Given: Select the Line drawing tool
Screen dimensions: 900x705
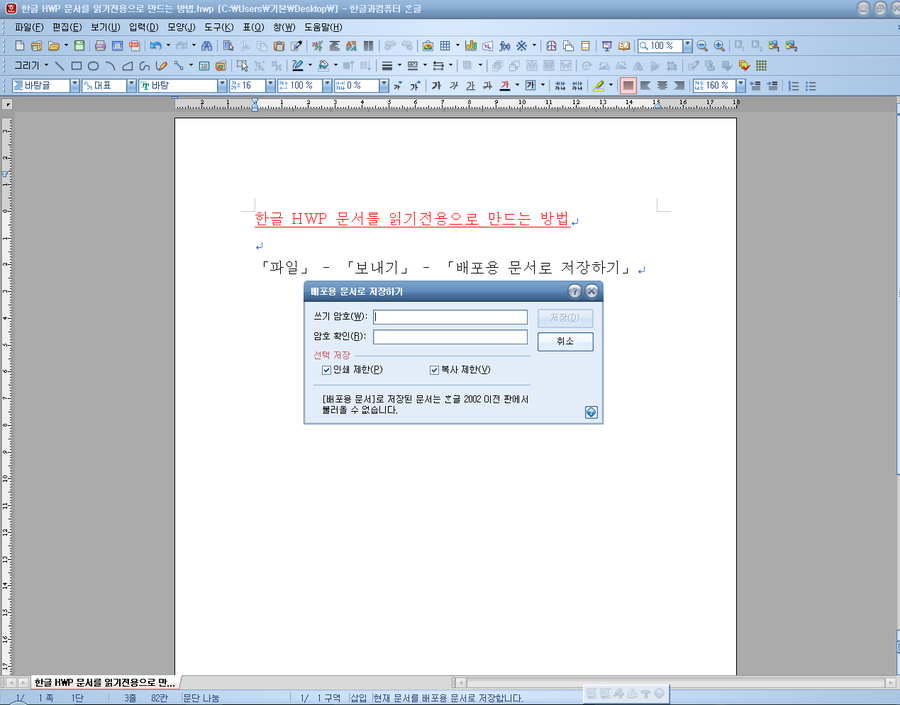Looking at the screenshot, I should [x=59, y=65].
